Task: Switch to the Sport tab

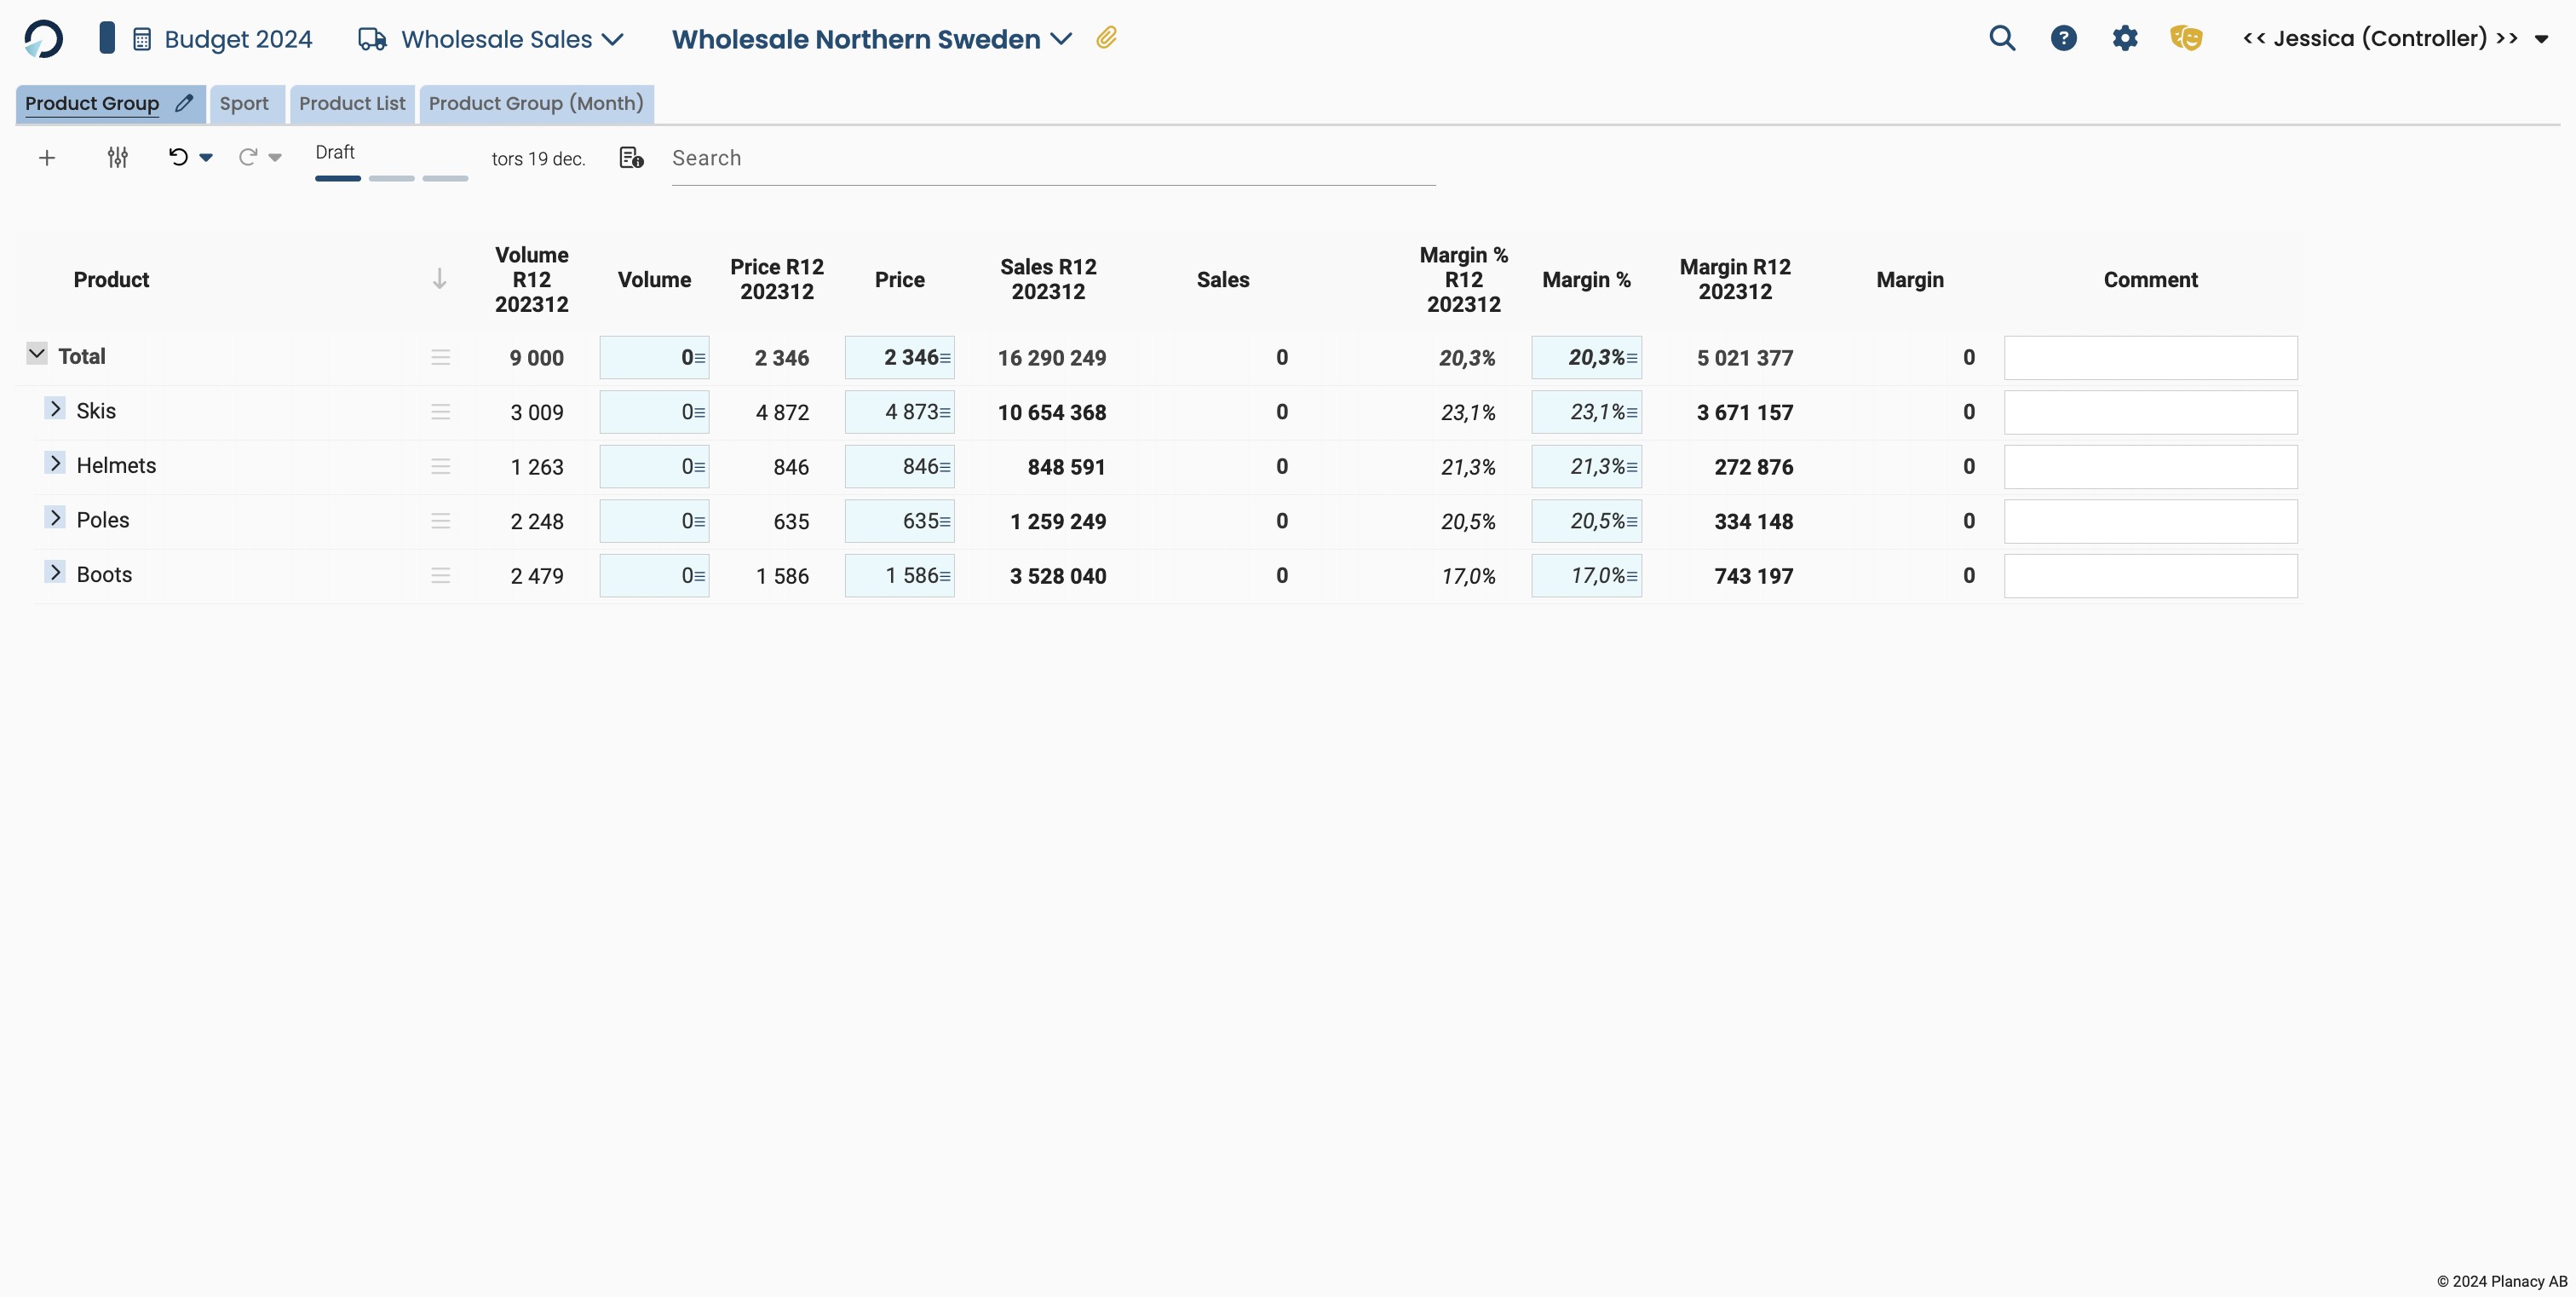Action: pyautogui.click(x=244, y=104)
